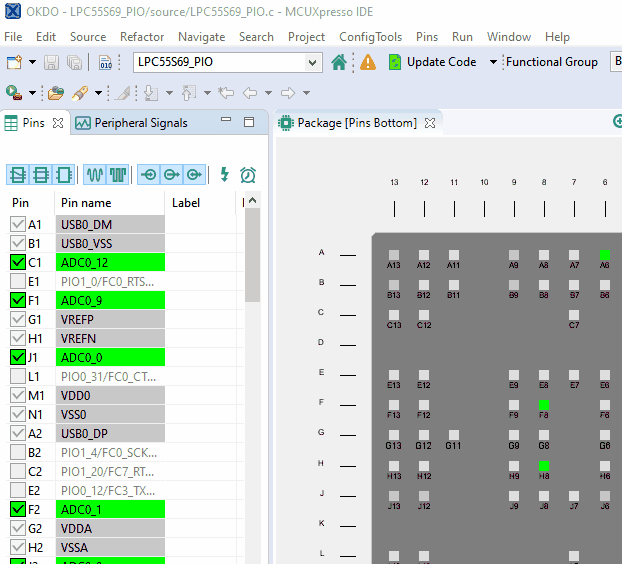622x564 pixels.
Task: Click the greyed pencil annotation icon
Action: (x=123, y=93)
